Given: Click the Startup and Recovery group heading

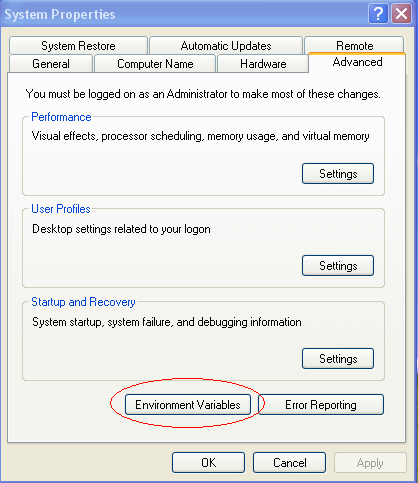Looking at the screenshot, I should click(x=83, y=302).
